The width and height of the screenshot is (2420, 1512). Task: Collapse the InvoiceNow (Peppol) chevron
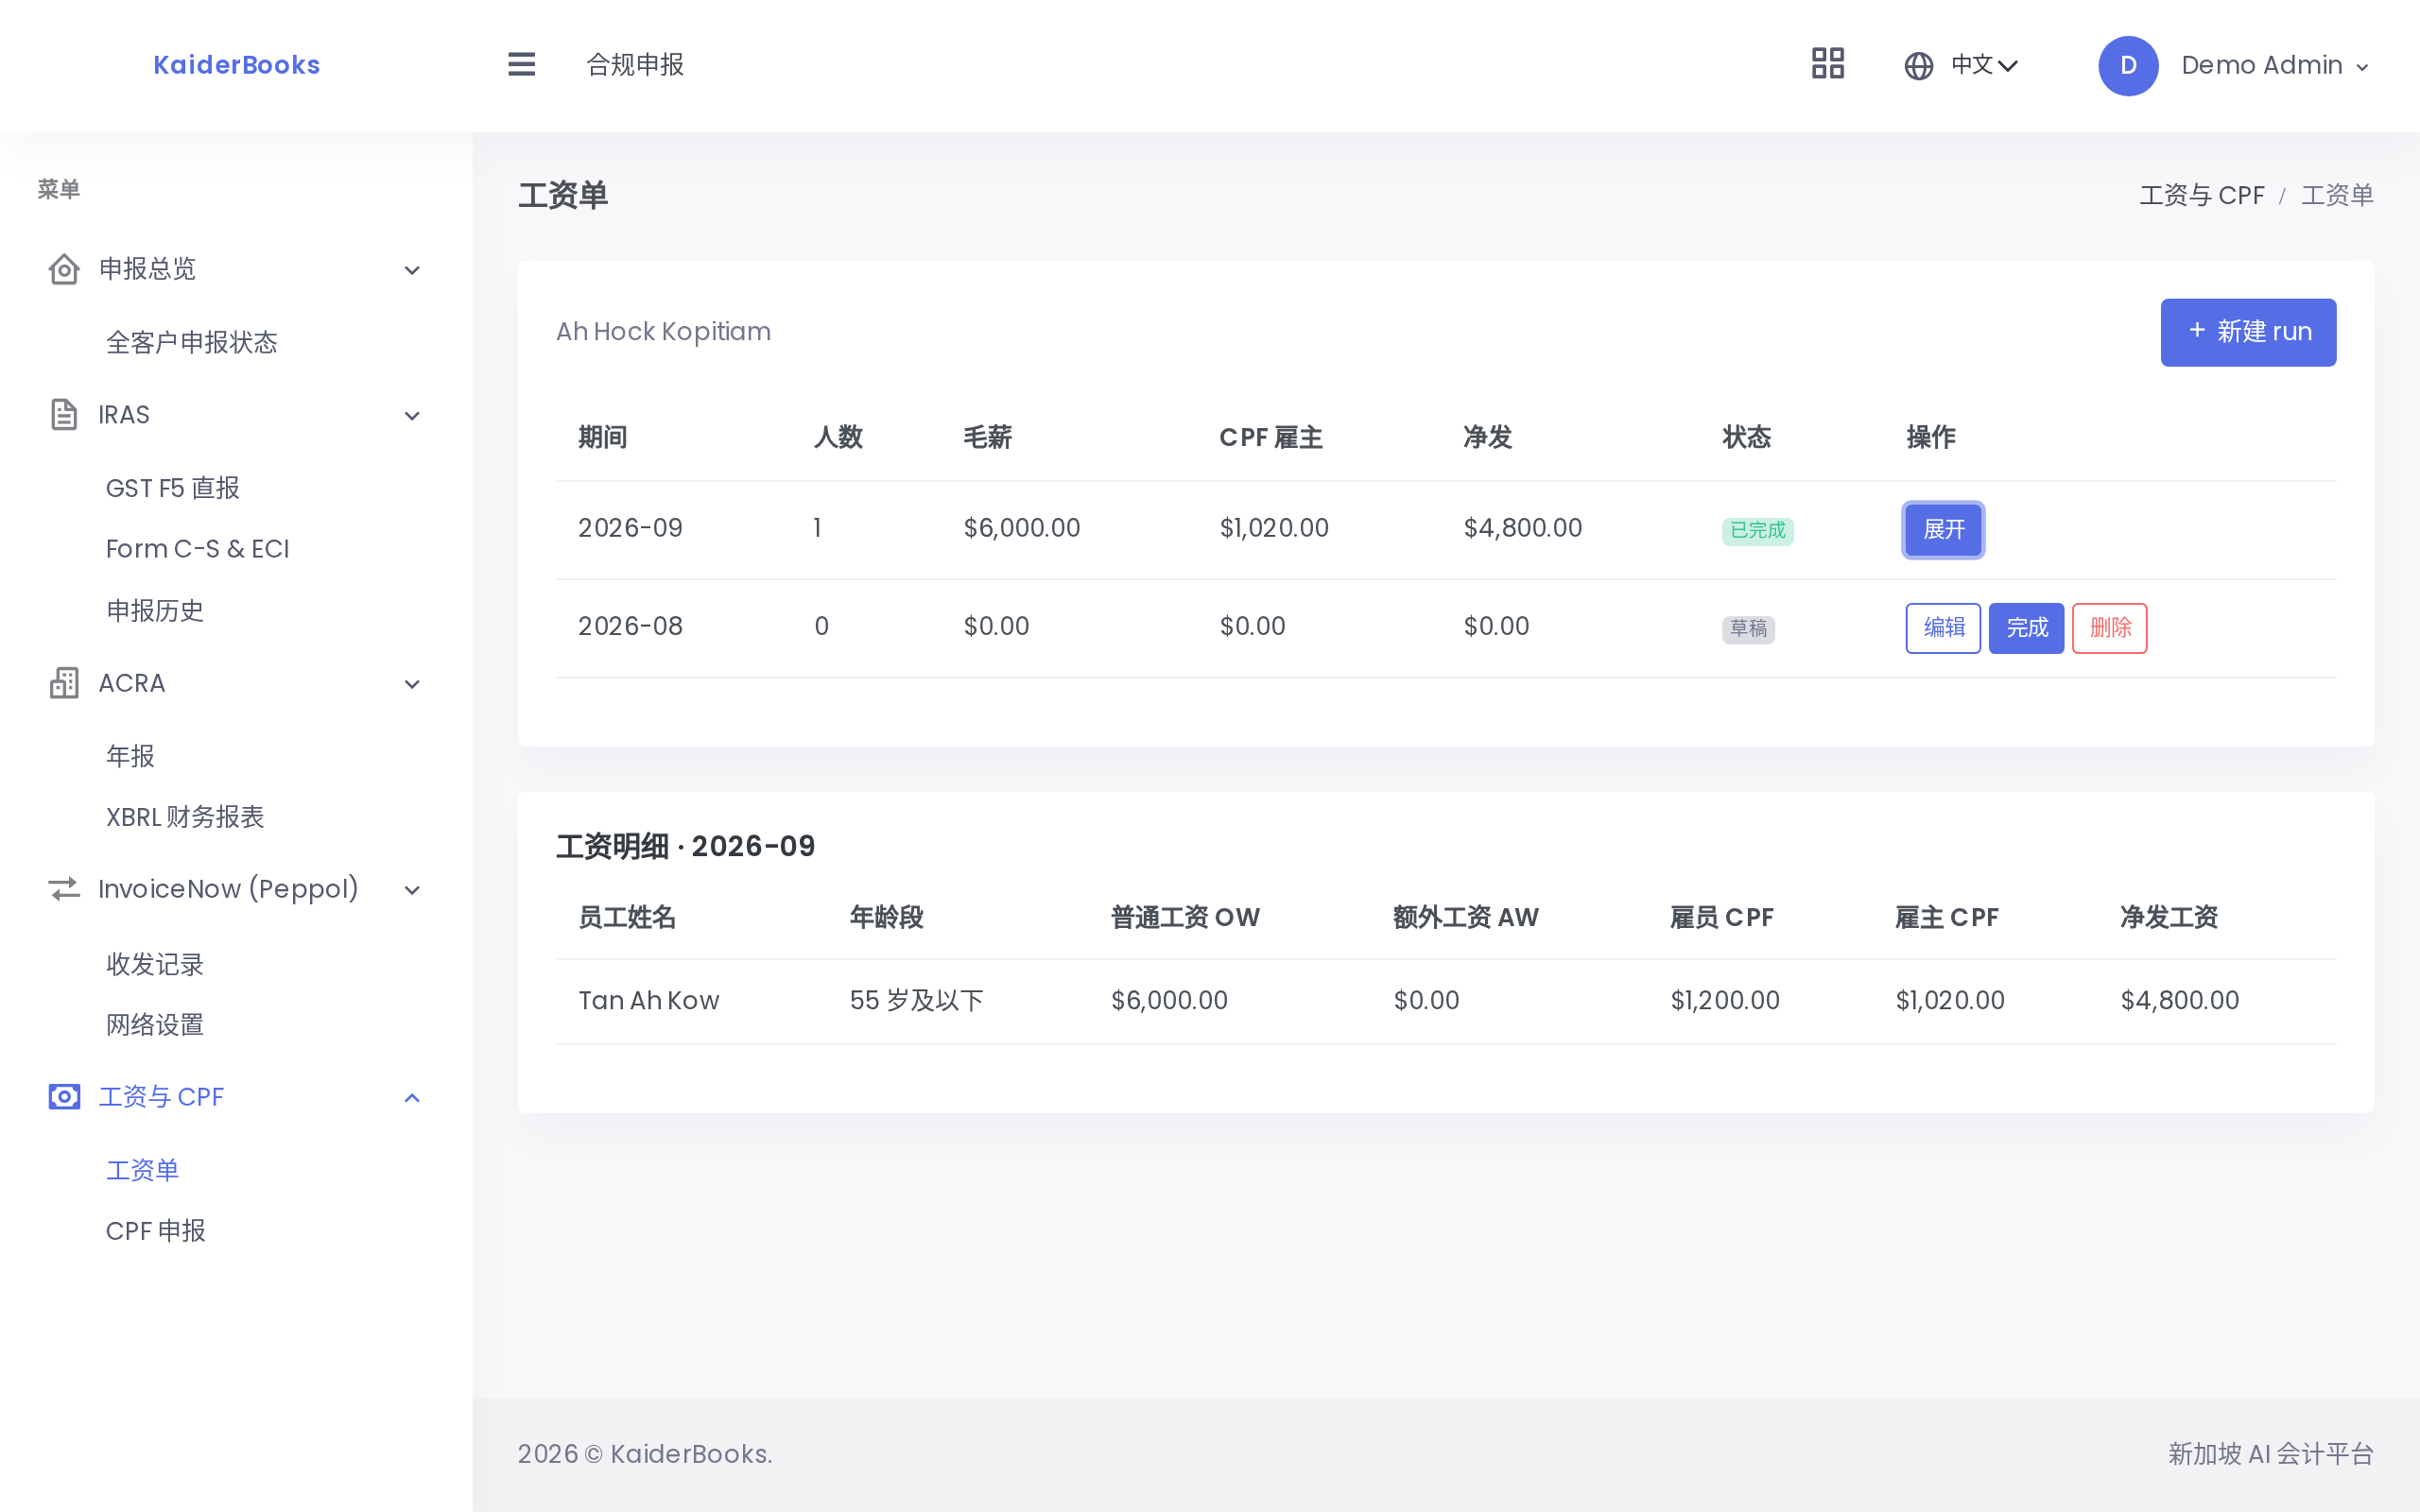[412, 890]
